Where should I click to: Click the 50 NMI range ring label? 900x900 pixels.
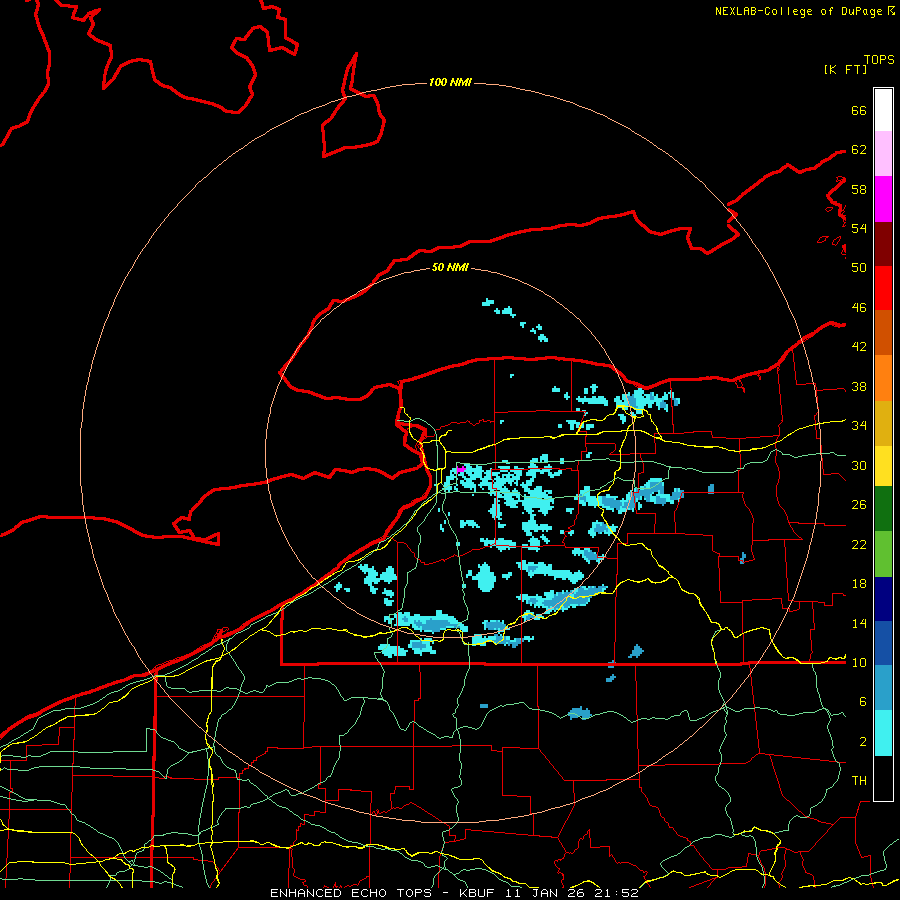tap(450, 267)
